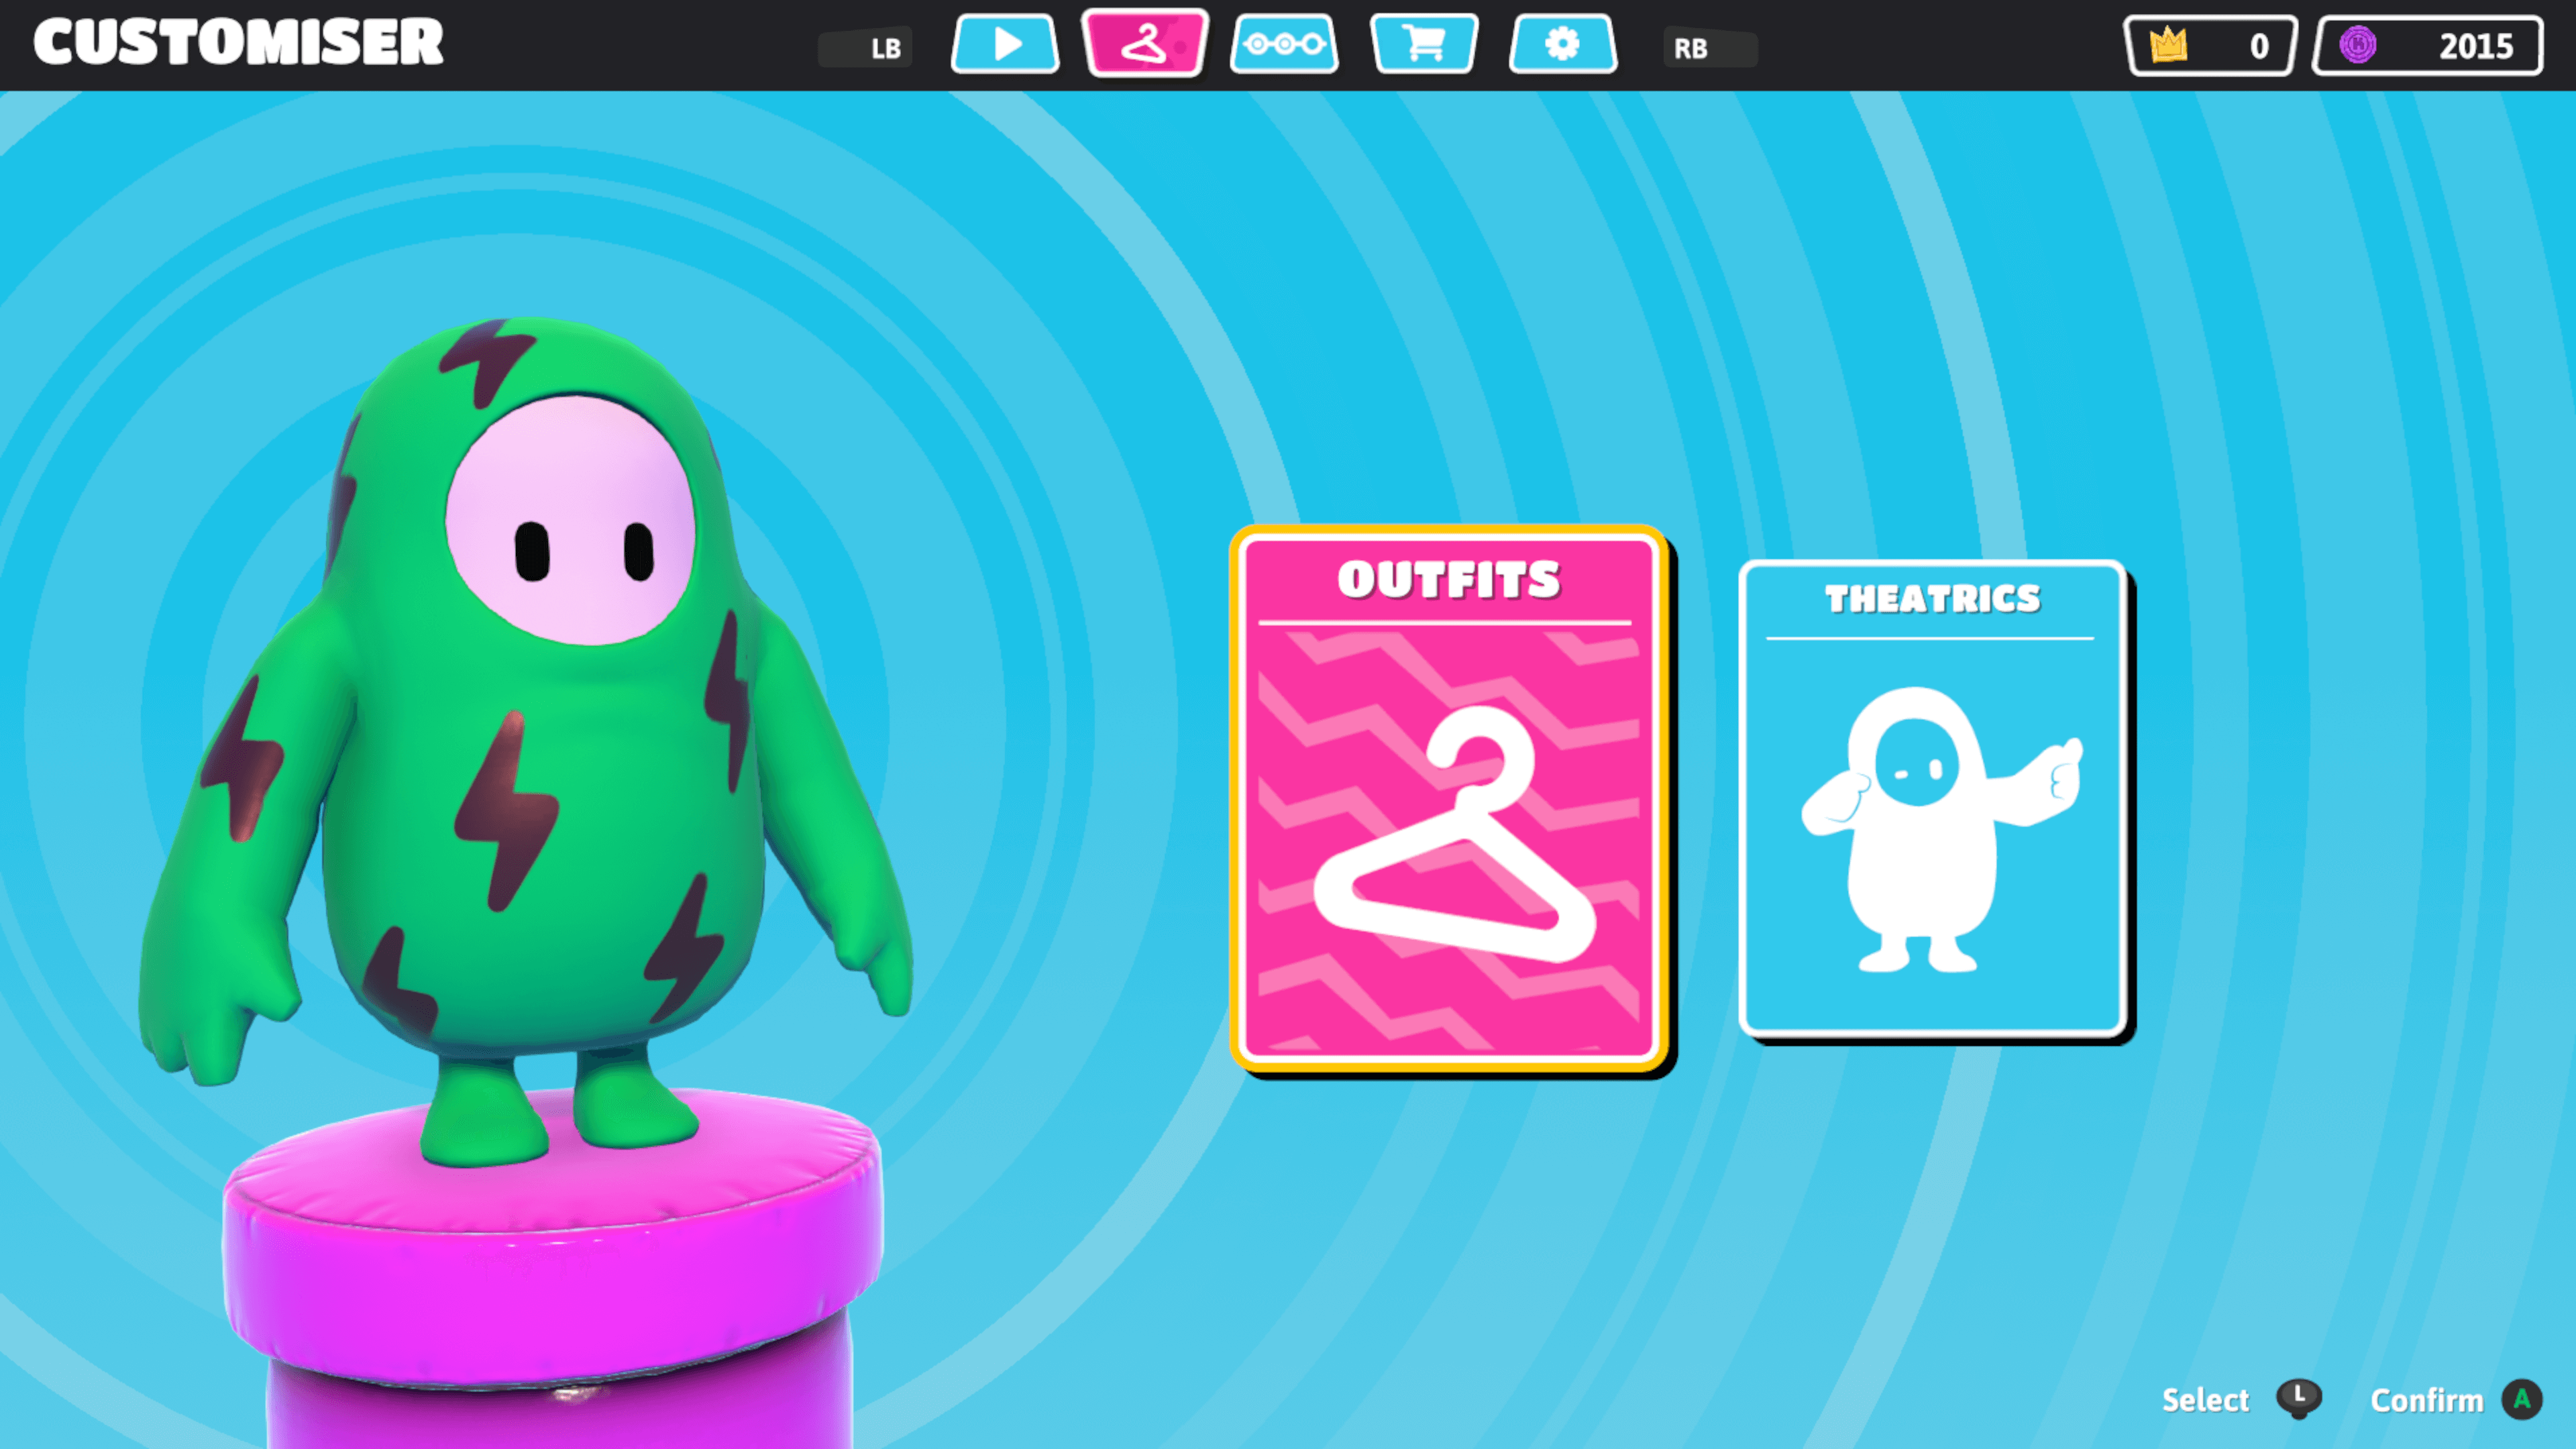Open the settings gear tab
The width and height of the screenshot is (2576, 1449).
click(1562, 45)
